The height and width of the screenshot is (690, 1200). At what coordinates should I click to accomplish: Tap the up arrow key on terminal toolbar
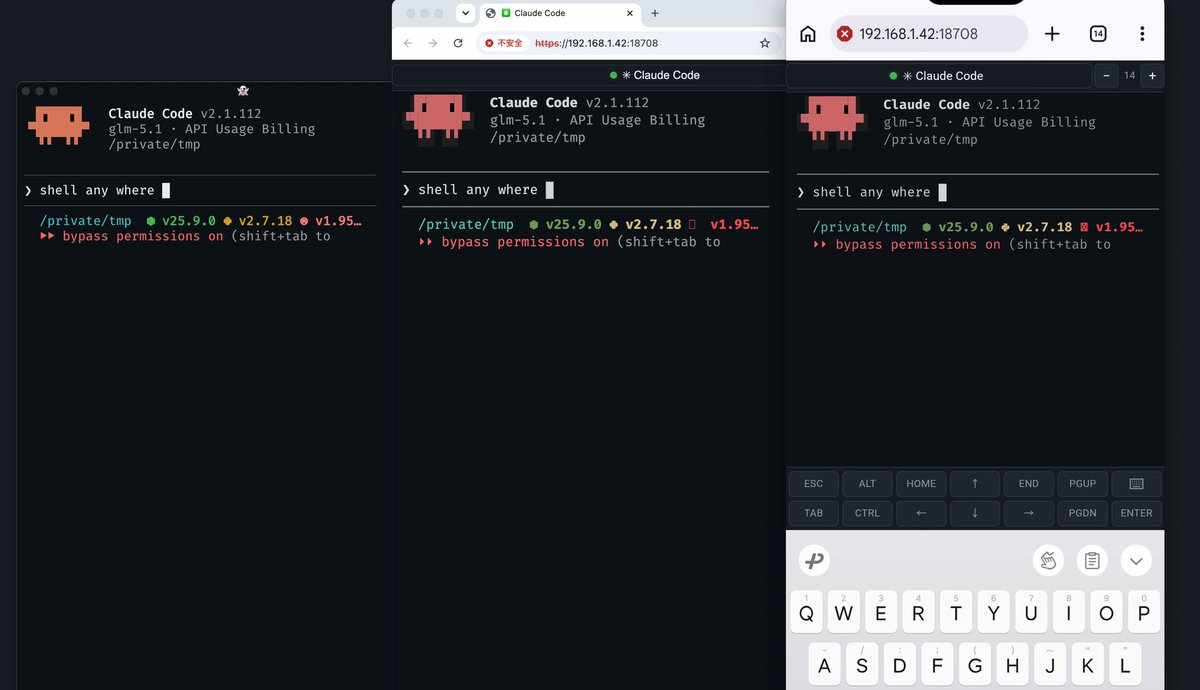(975, 484)
